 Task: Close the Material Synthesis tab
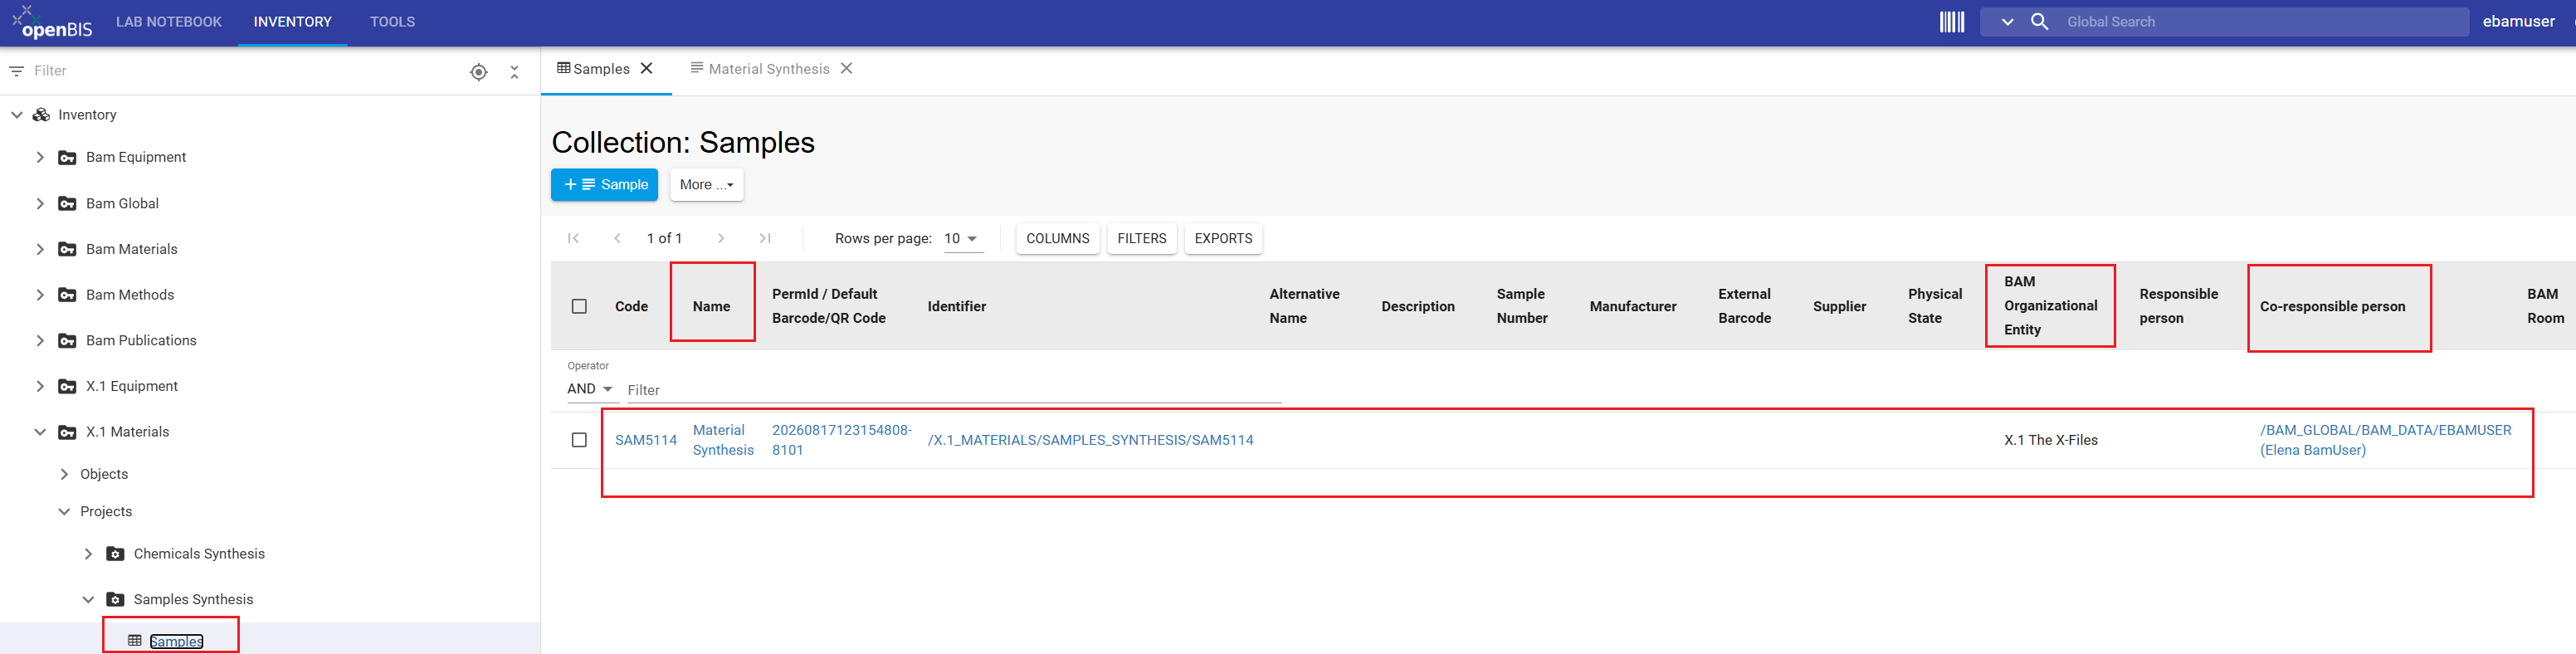point(846,68)
